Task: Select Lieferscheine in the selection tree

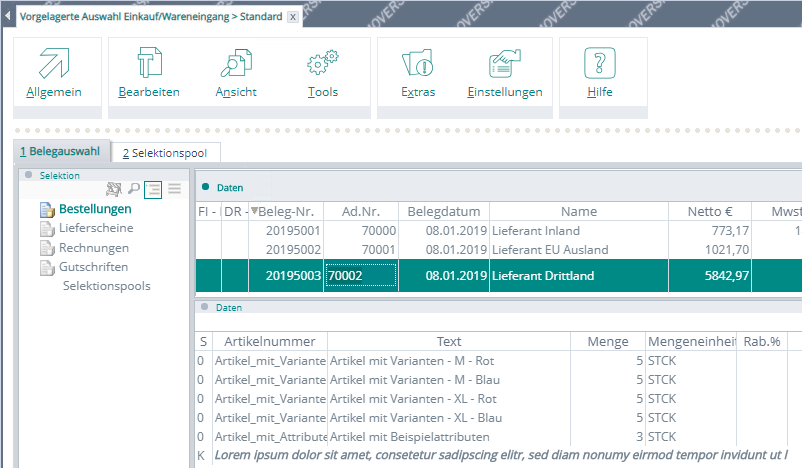Action: (95, 228)
